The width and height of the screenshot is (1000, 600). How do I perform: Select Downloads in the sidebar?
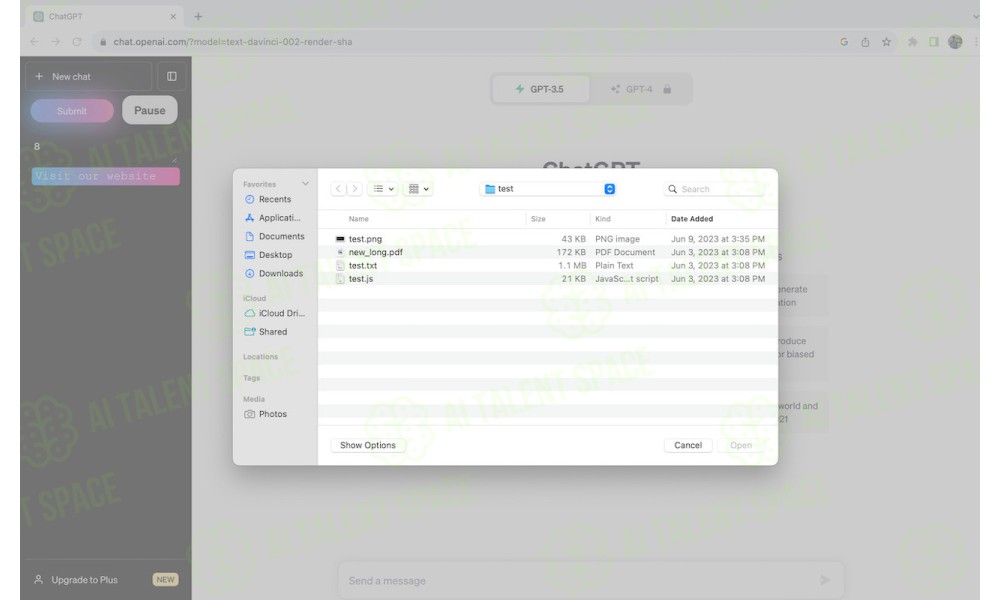[275, 274]
